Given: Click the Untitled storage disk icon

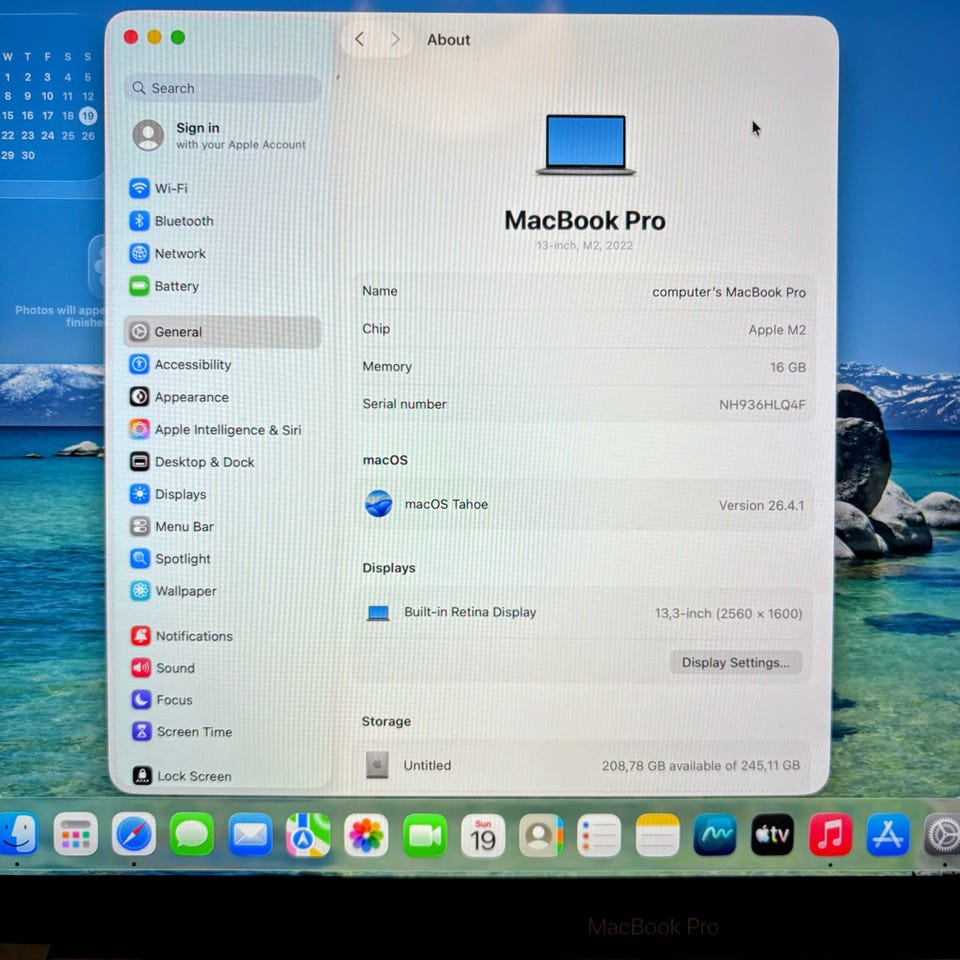Looking at the screenshot, I should point(377,765).
